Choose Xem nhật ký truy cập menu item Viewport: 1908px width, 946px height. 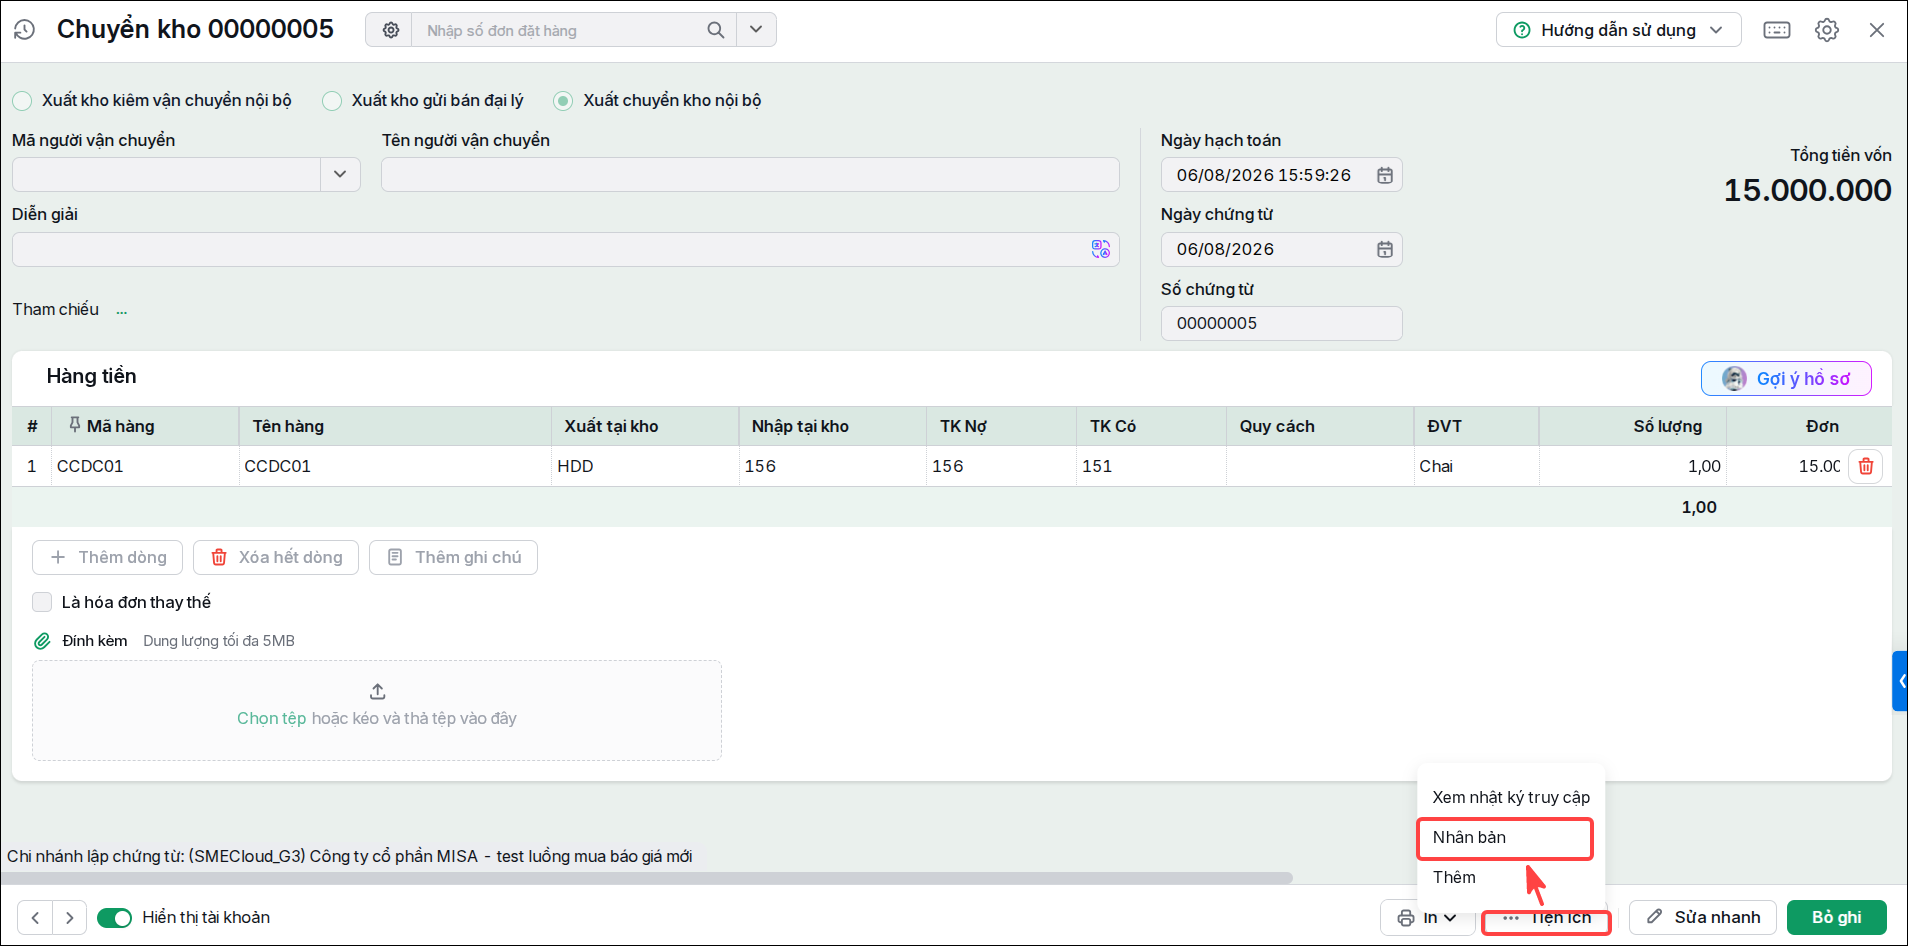click(x=1511, y=797)
